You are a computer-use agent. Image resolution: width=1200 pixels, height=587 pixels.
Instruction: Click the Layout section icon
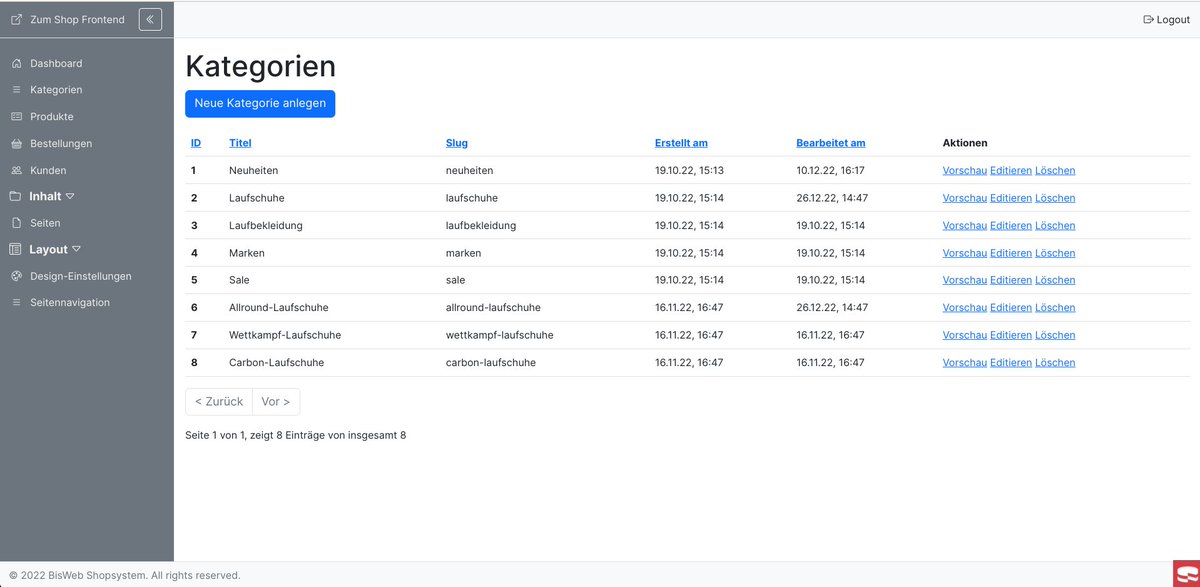click(x=16, y=249)
